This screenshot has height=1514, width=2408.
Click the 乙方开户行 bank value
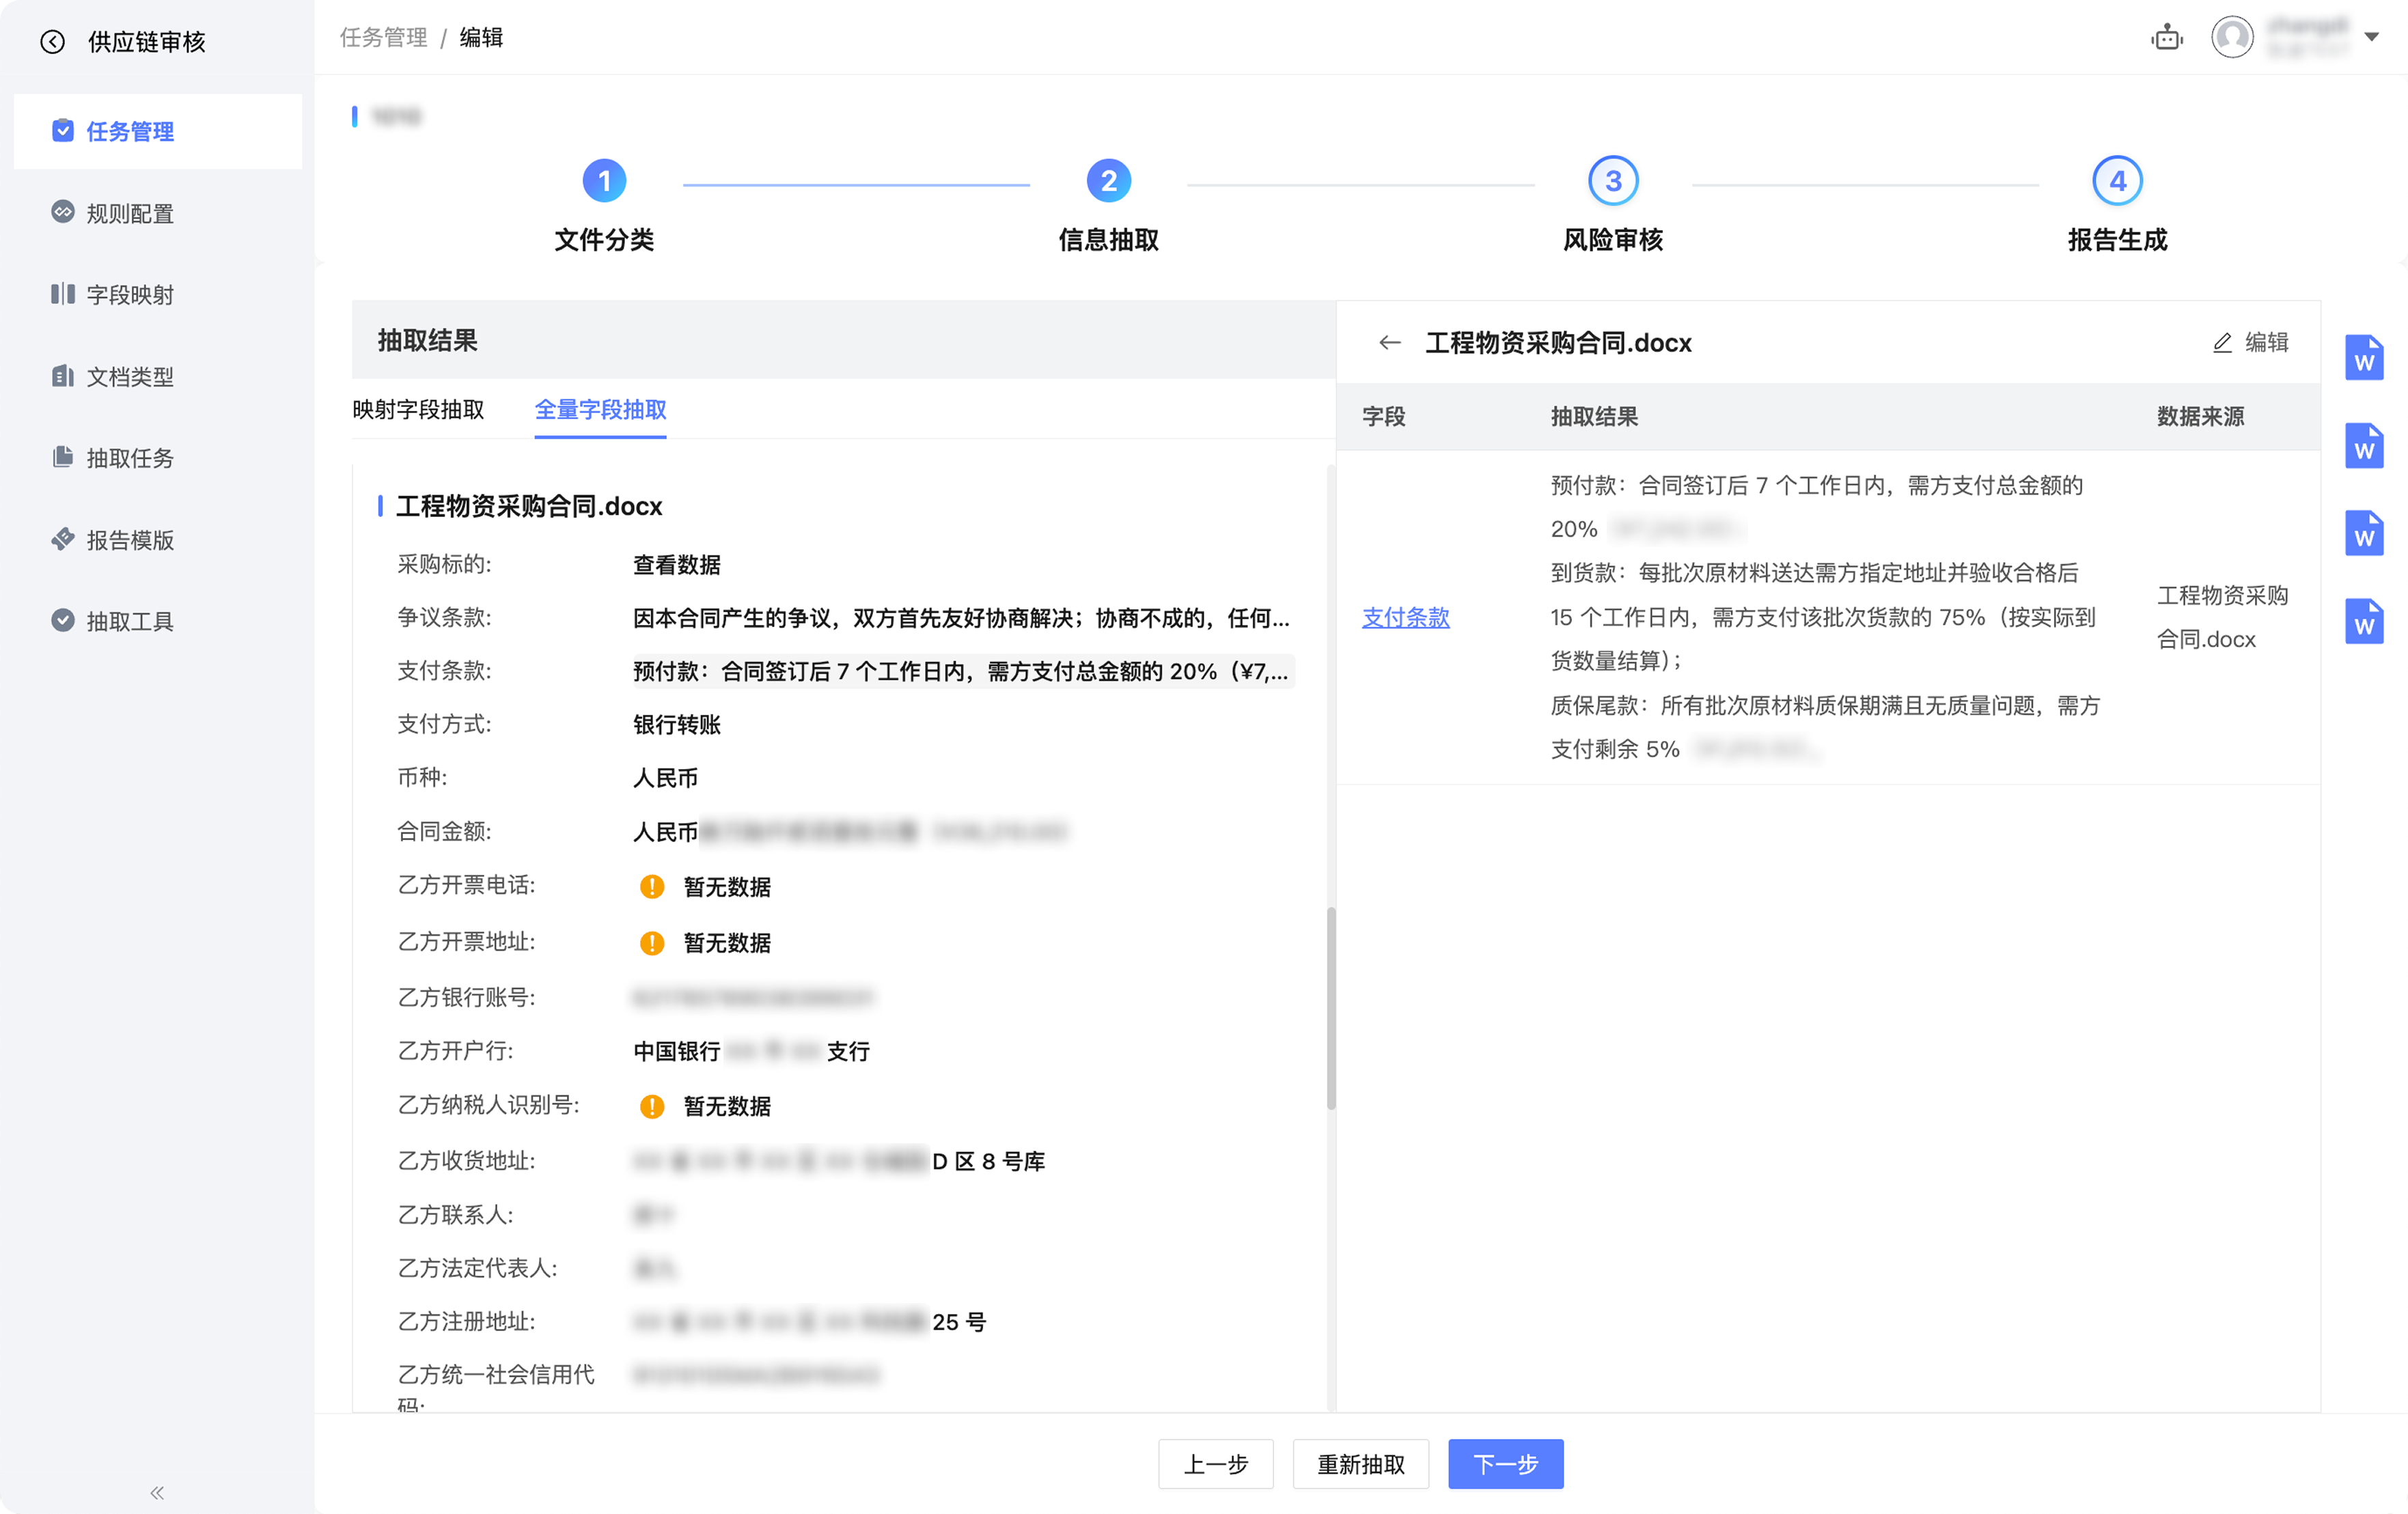coord(752,1052)
